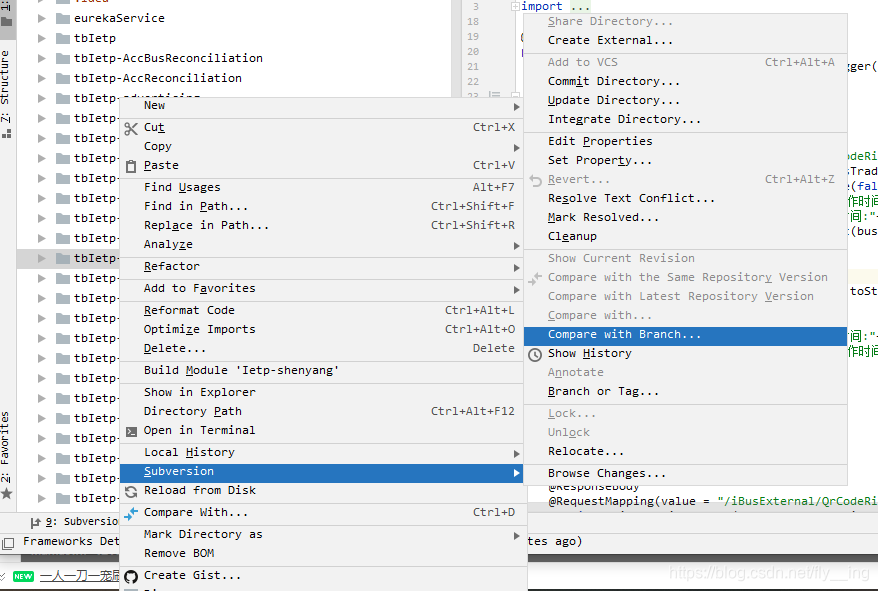Expand the tbIetp-AccReconciliation node
The height and width of the screenshot is (591, 878).
[x=41, y=78]
